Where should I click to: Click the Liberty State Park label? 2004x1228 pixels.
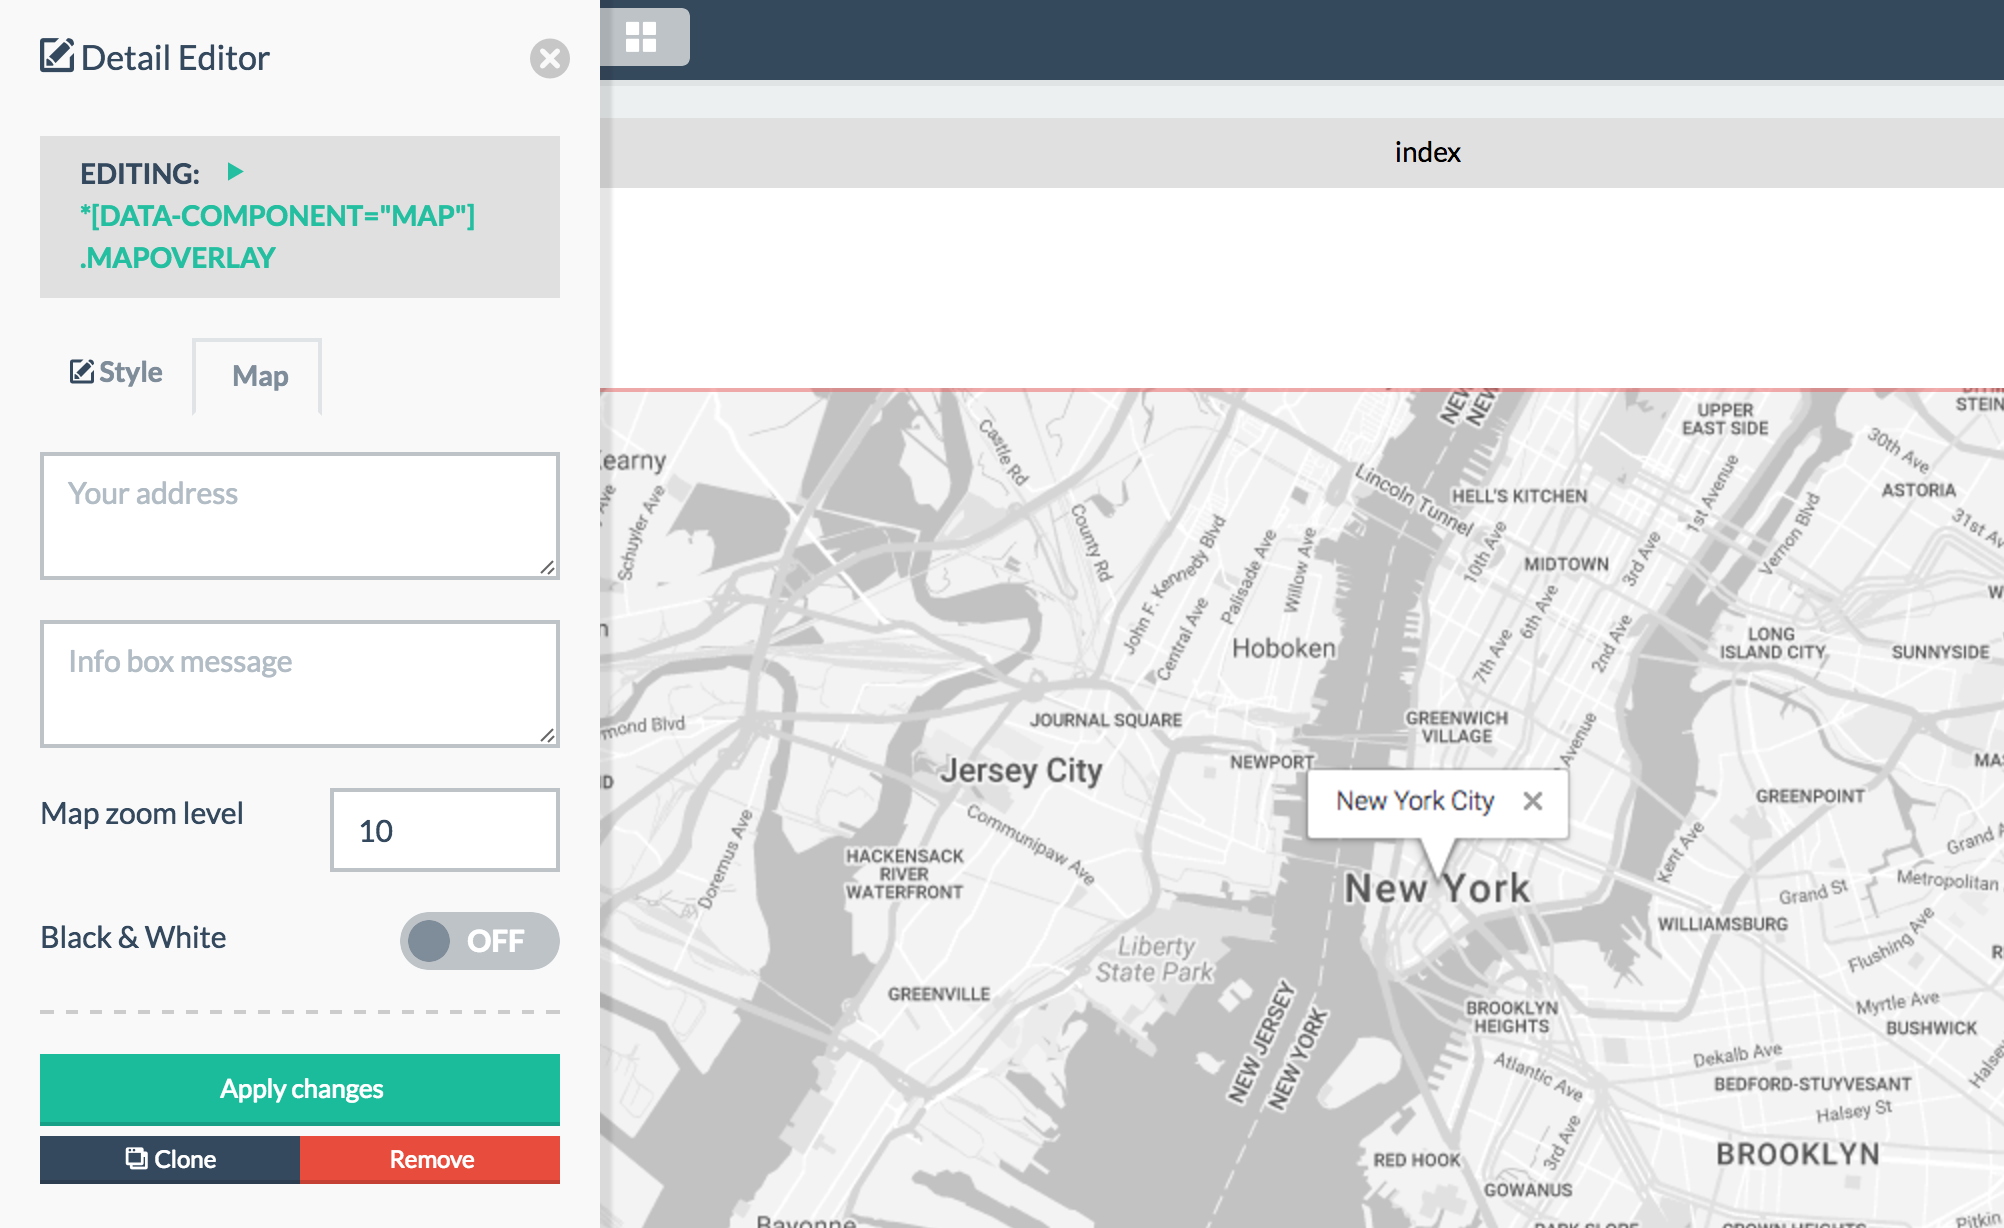point(1154,959)
